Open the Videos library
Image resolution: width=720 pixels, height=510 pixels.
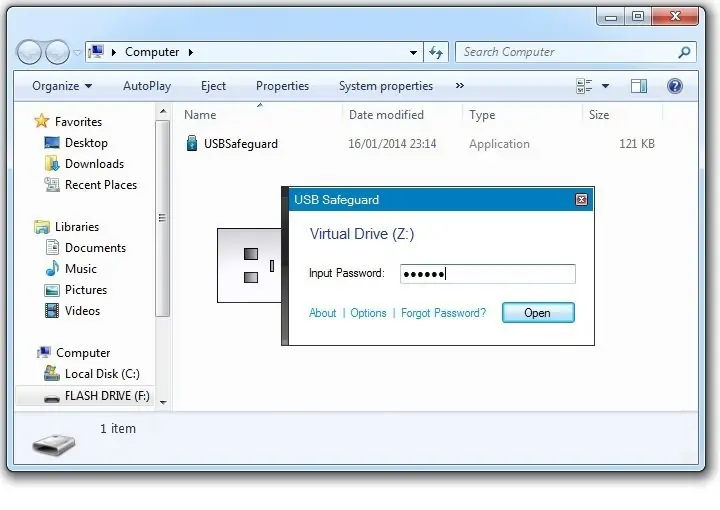83,311
